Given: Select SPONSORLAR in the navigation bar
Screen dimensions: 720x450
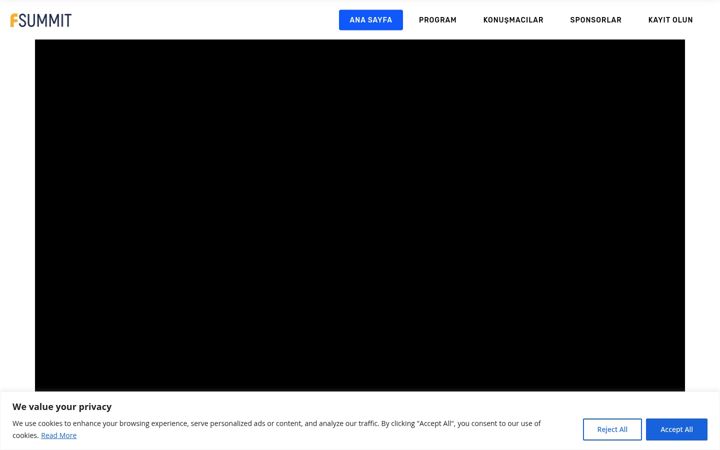Looking at the screenshot, I should 596,20.
